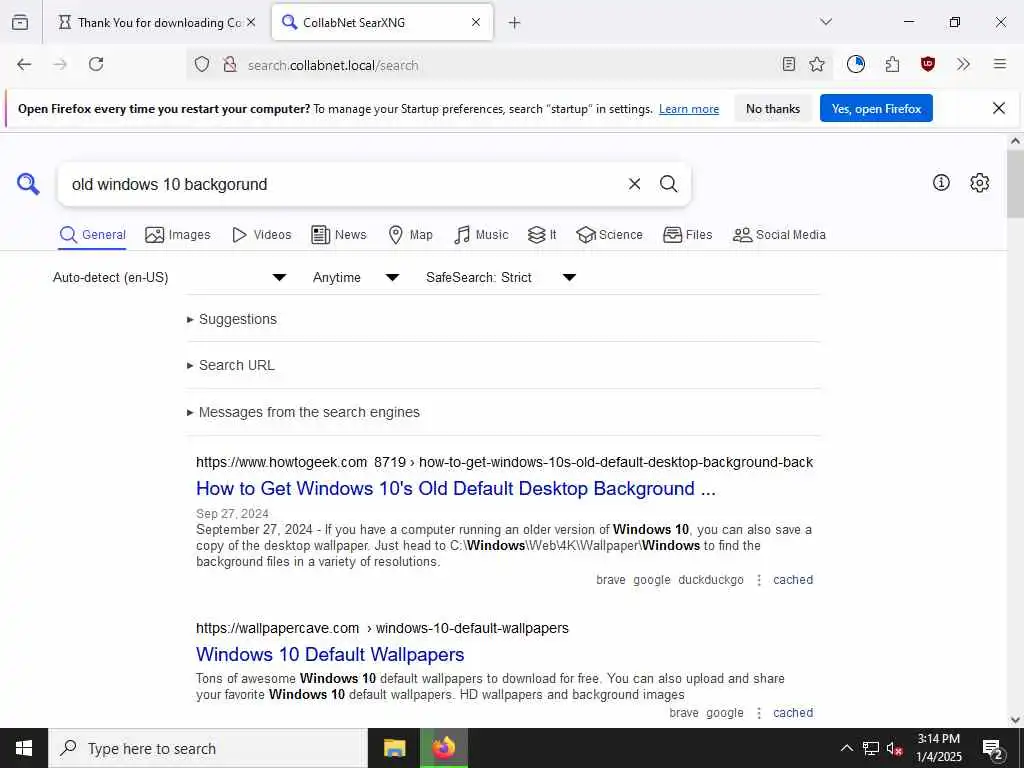Image resolution: width=1024 pixels, height=768 pixels.
Task: Click the Type here to search box
Action: (x=208, y=748)
